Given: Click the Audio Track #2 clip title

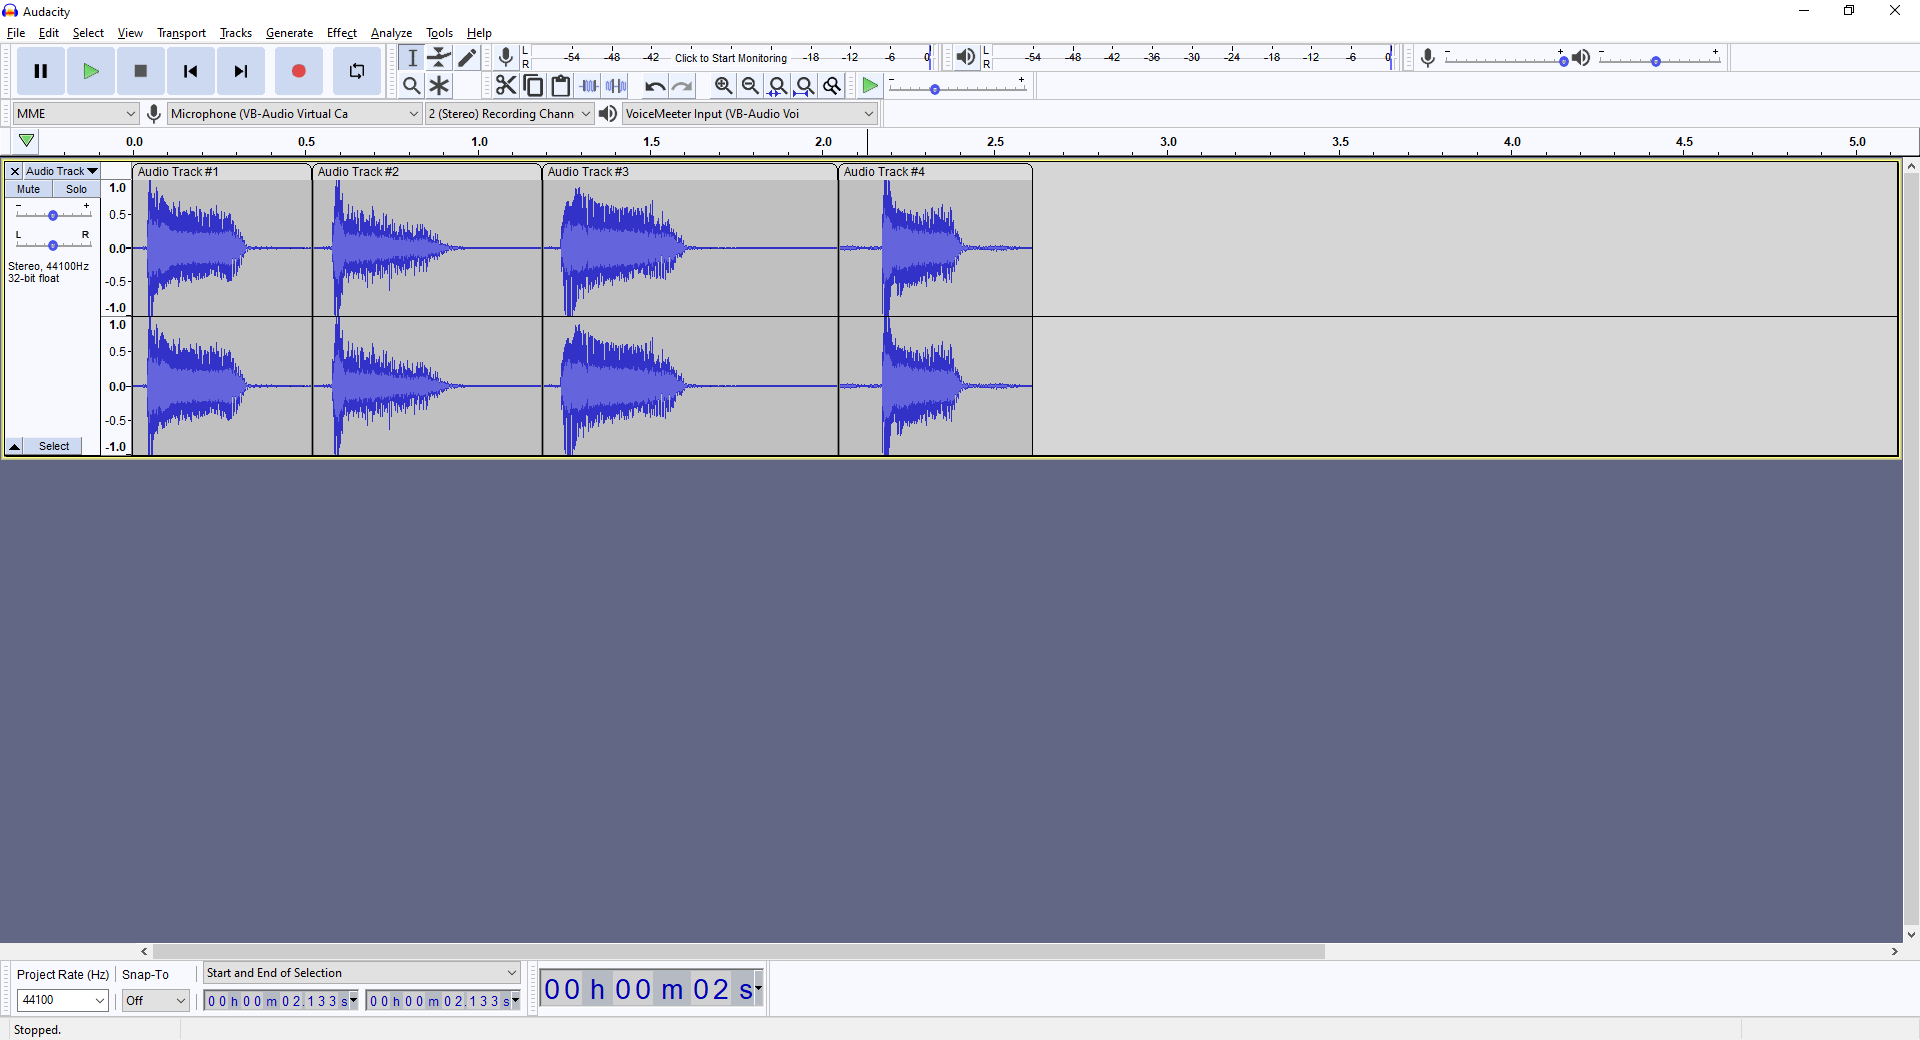Looking at the screenshot, I should coord(358,172).
